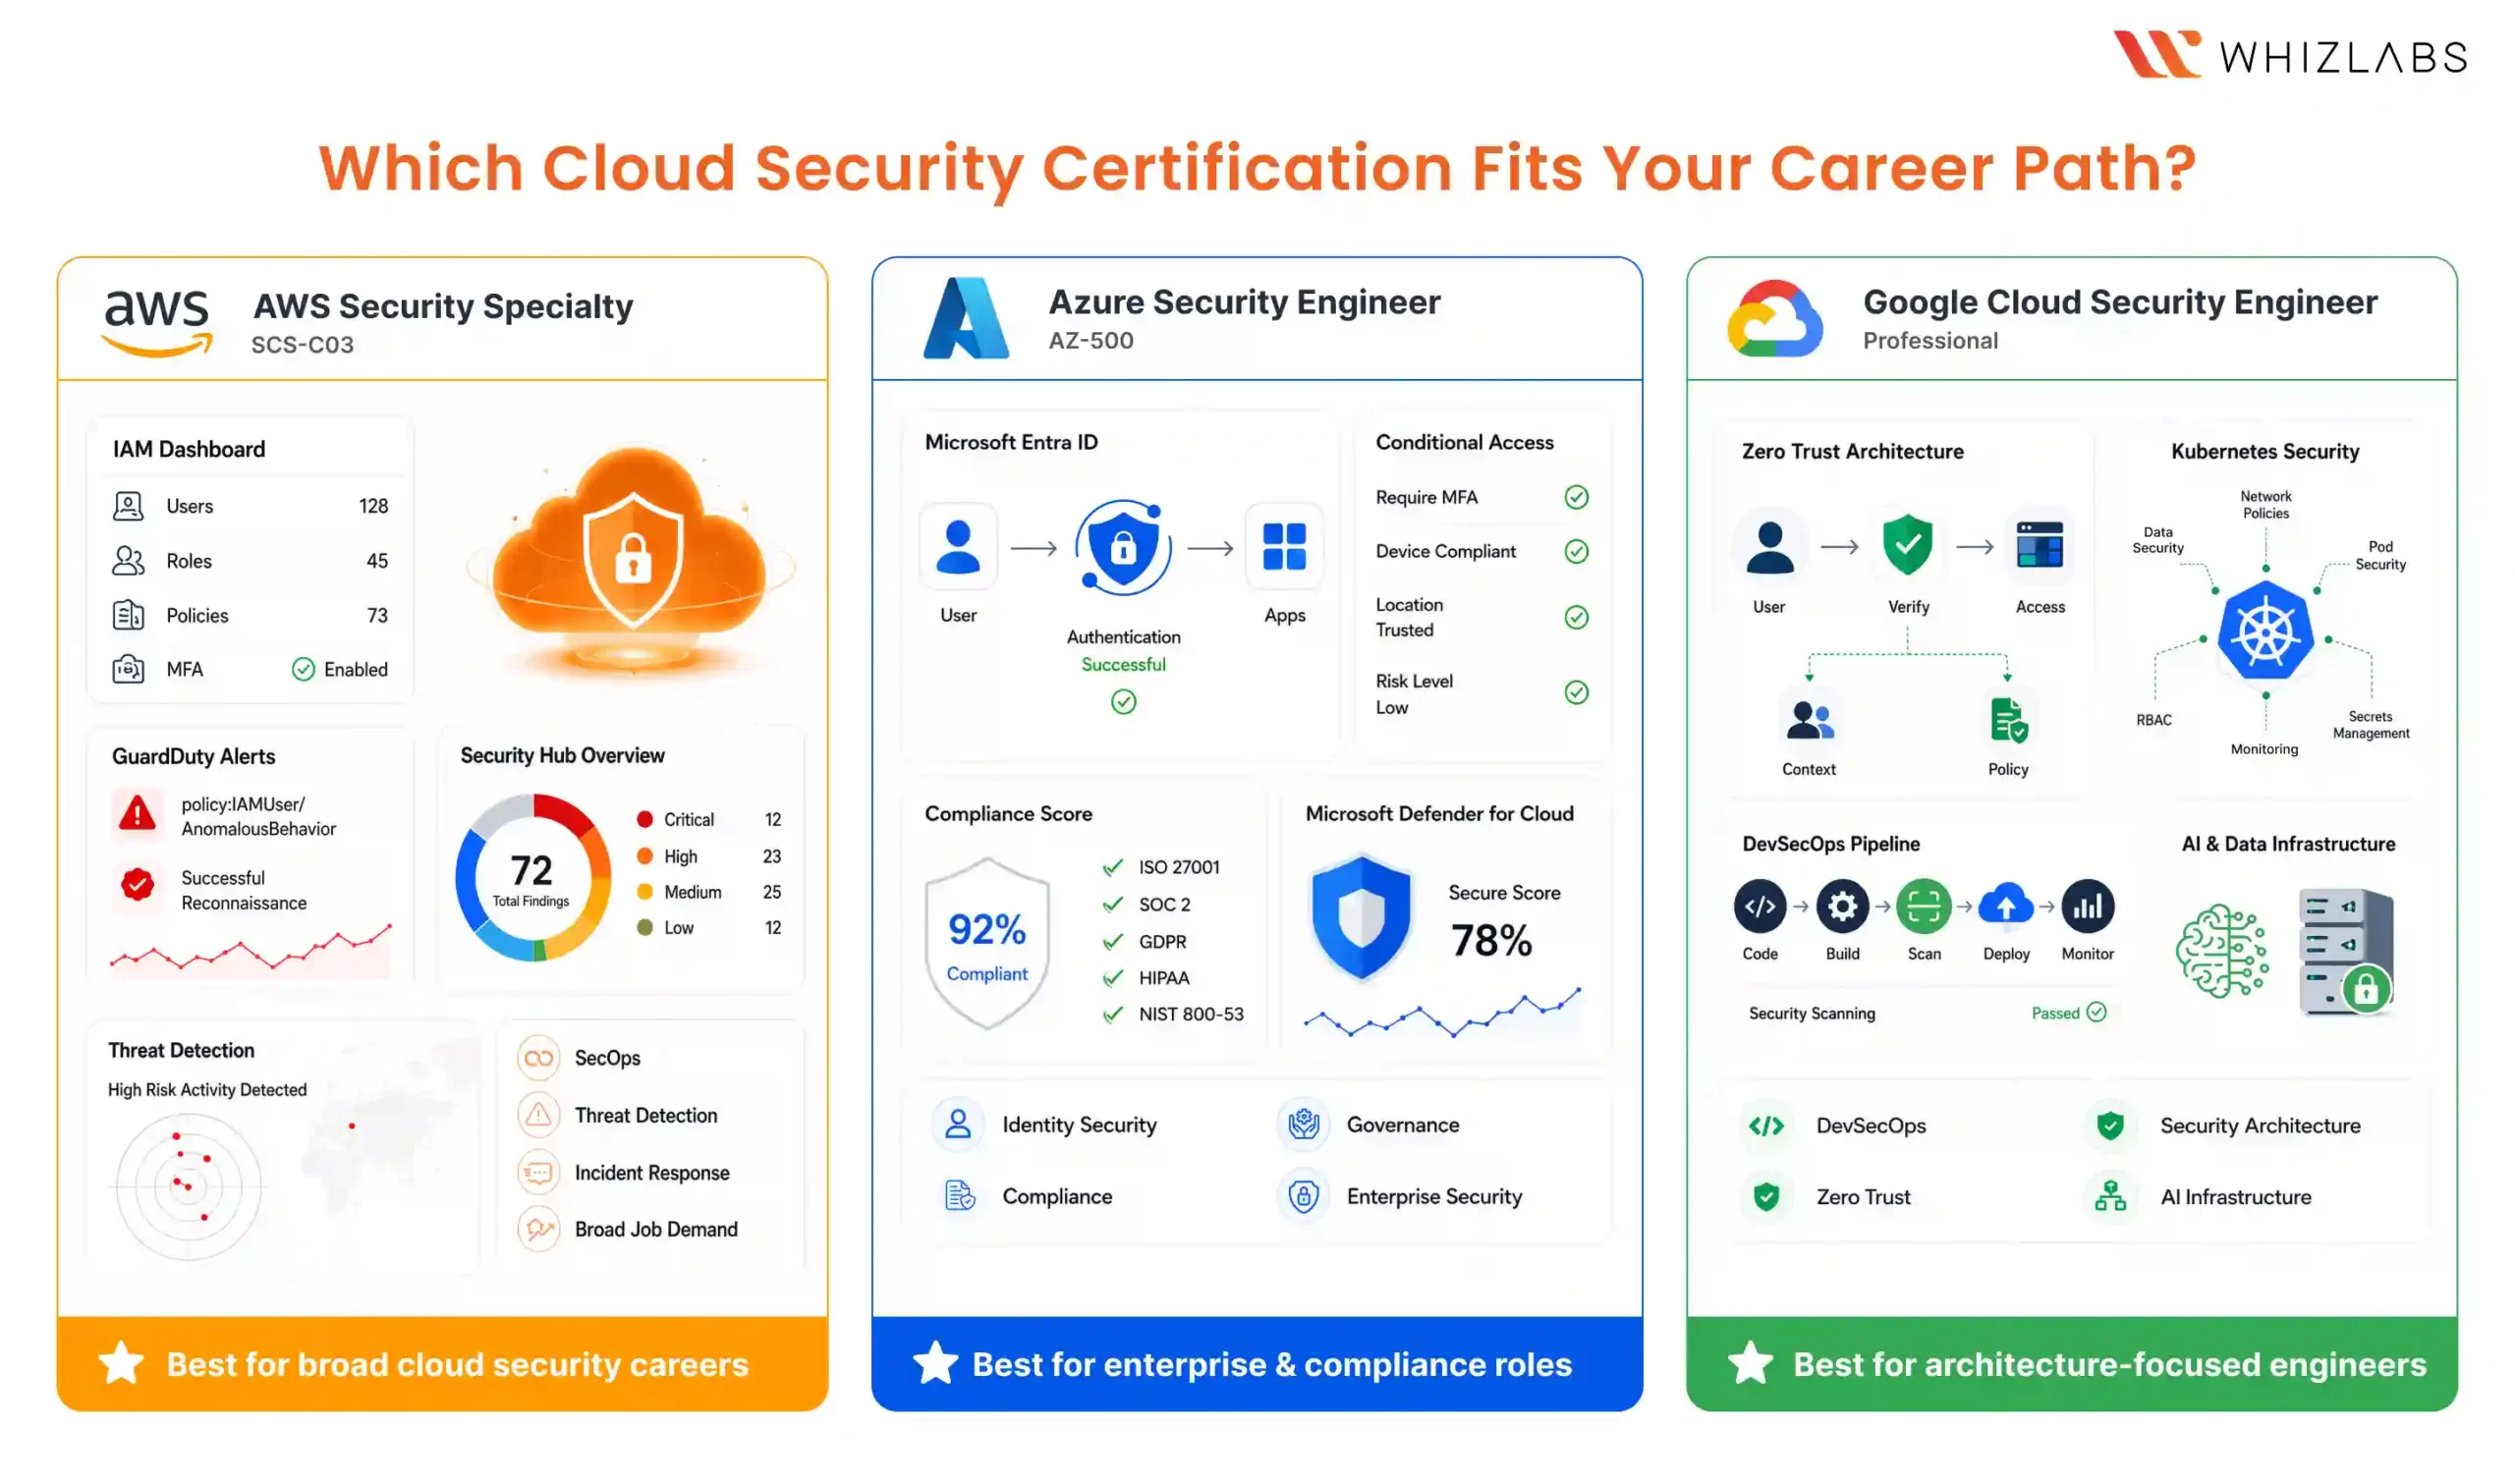Viewport: 2515px width, 1484px height.
Task: Click the Incident Response icon
Action: pyautogui.click(x=538, y=1172)
